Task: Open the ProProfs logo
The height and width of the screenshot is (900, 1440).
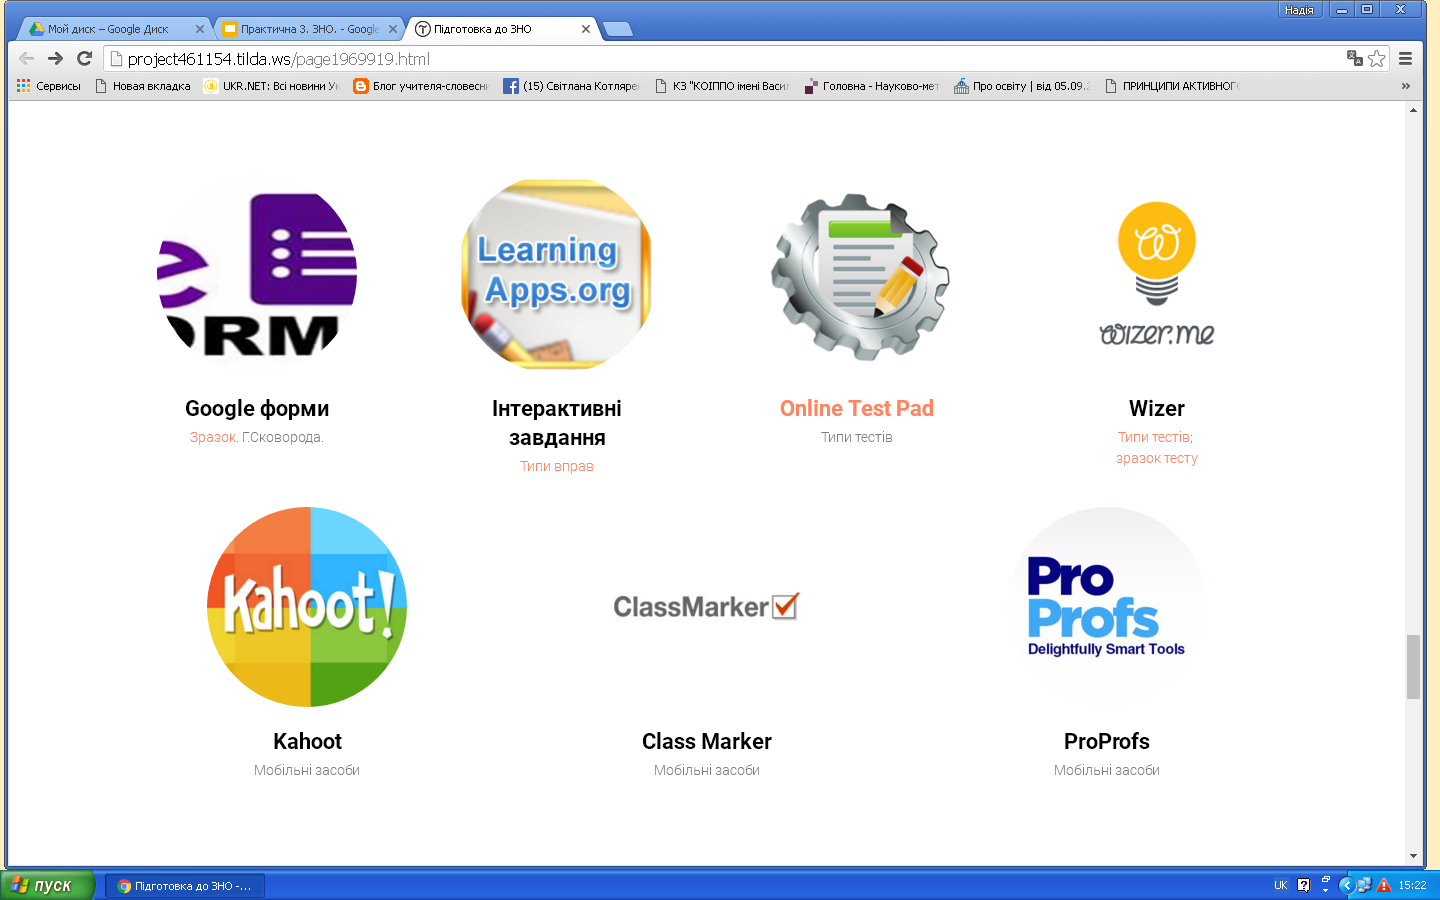Action: click(1107, 607)
